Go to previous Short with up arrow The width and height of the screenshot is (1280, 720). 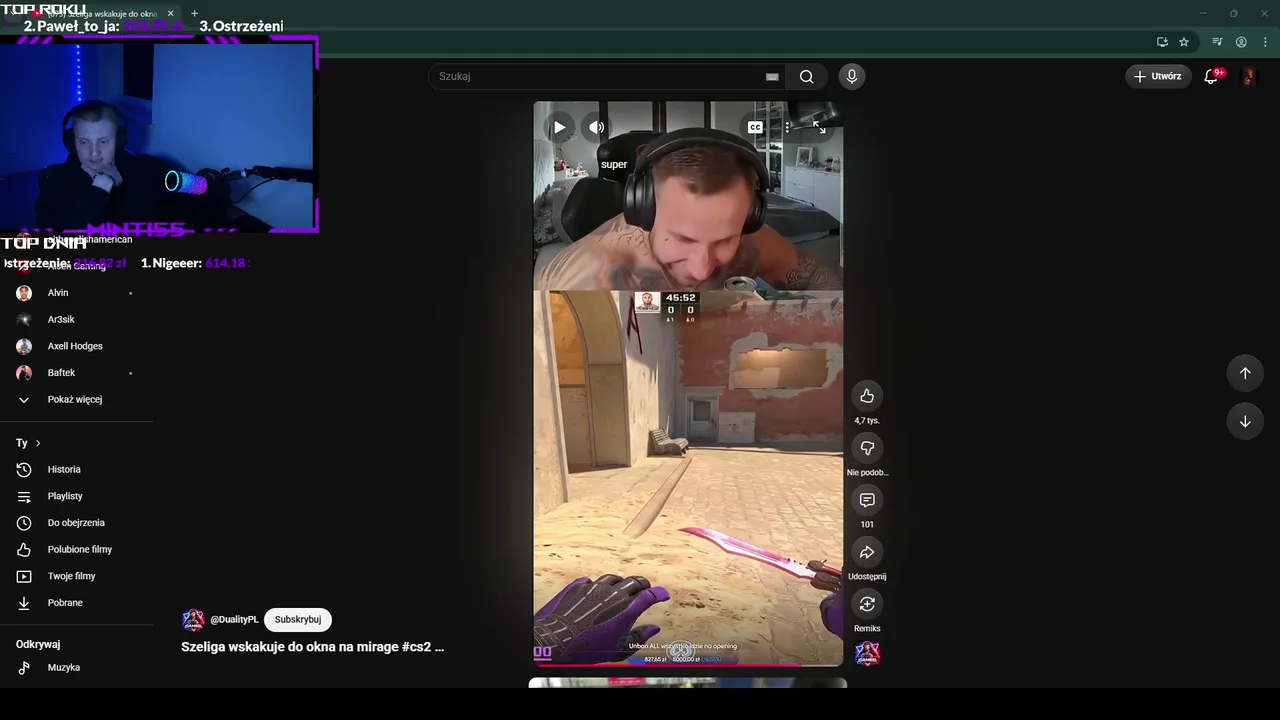pyautogui.click(x=1245, y=373)
